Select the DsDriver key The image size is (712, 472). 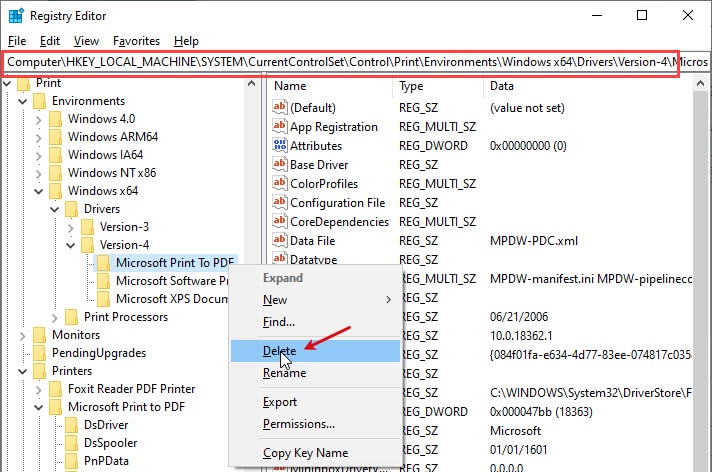[106, 425]
